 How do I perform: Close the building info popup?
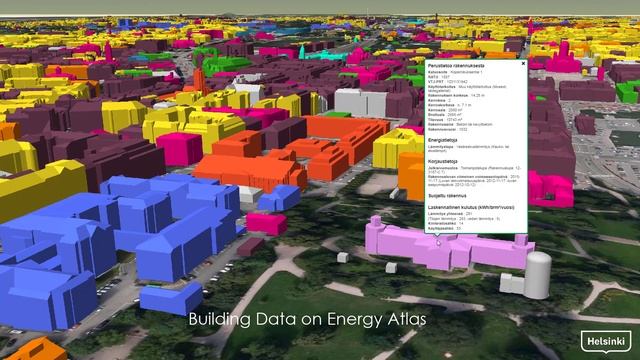[x=523, y=64]
